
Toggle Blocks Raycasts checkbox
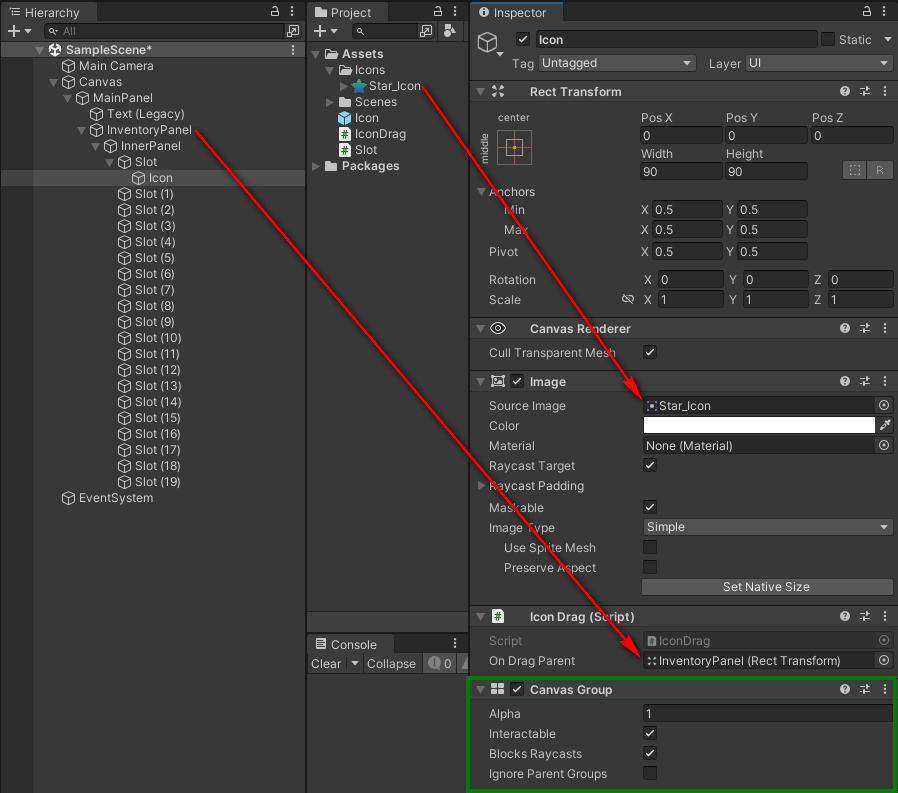(649, 753)
